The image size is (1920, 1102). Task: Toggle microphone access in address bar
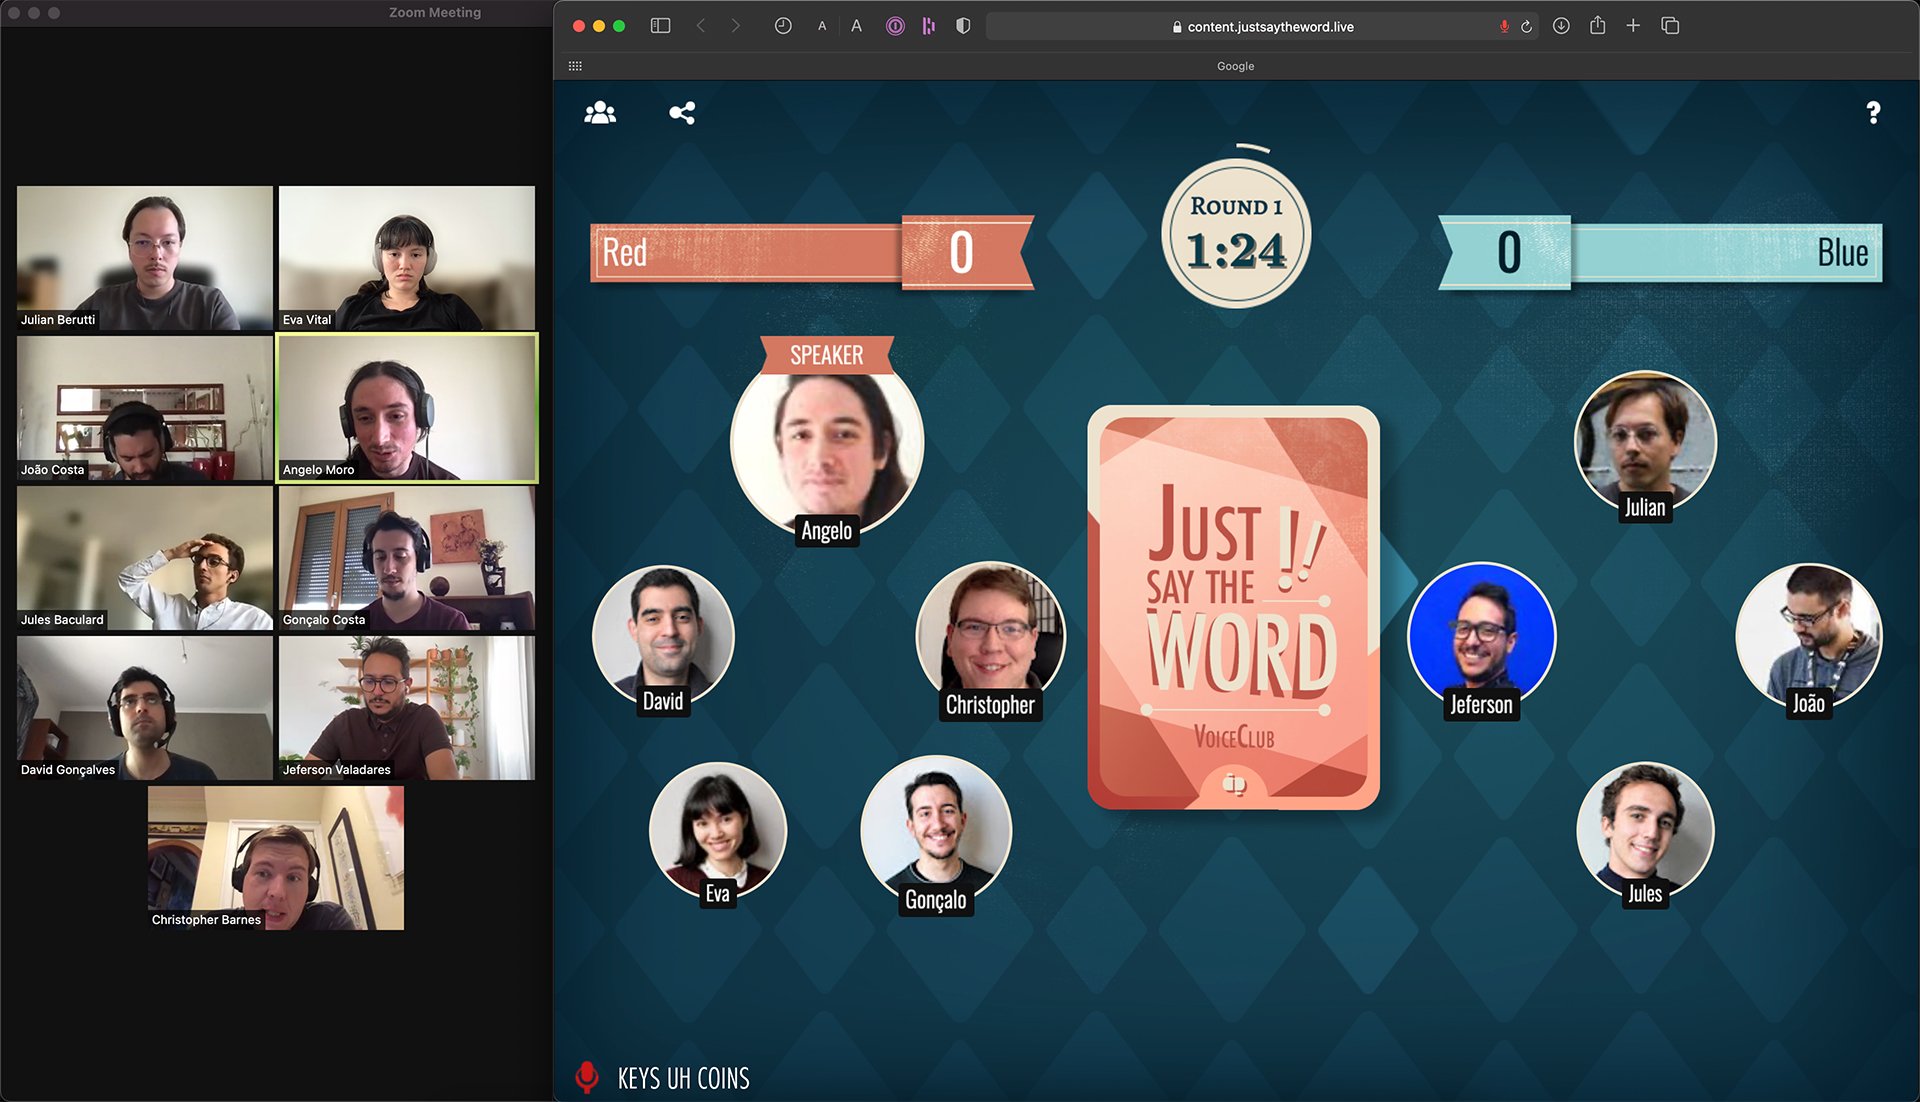(1504, 27)
